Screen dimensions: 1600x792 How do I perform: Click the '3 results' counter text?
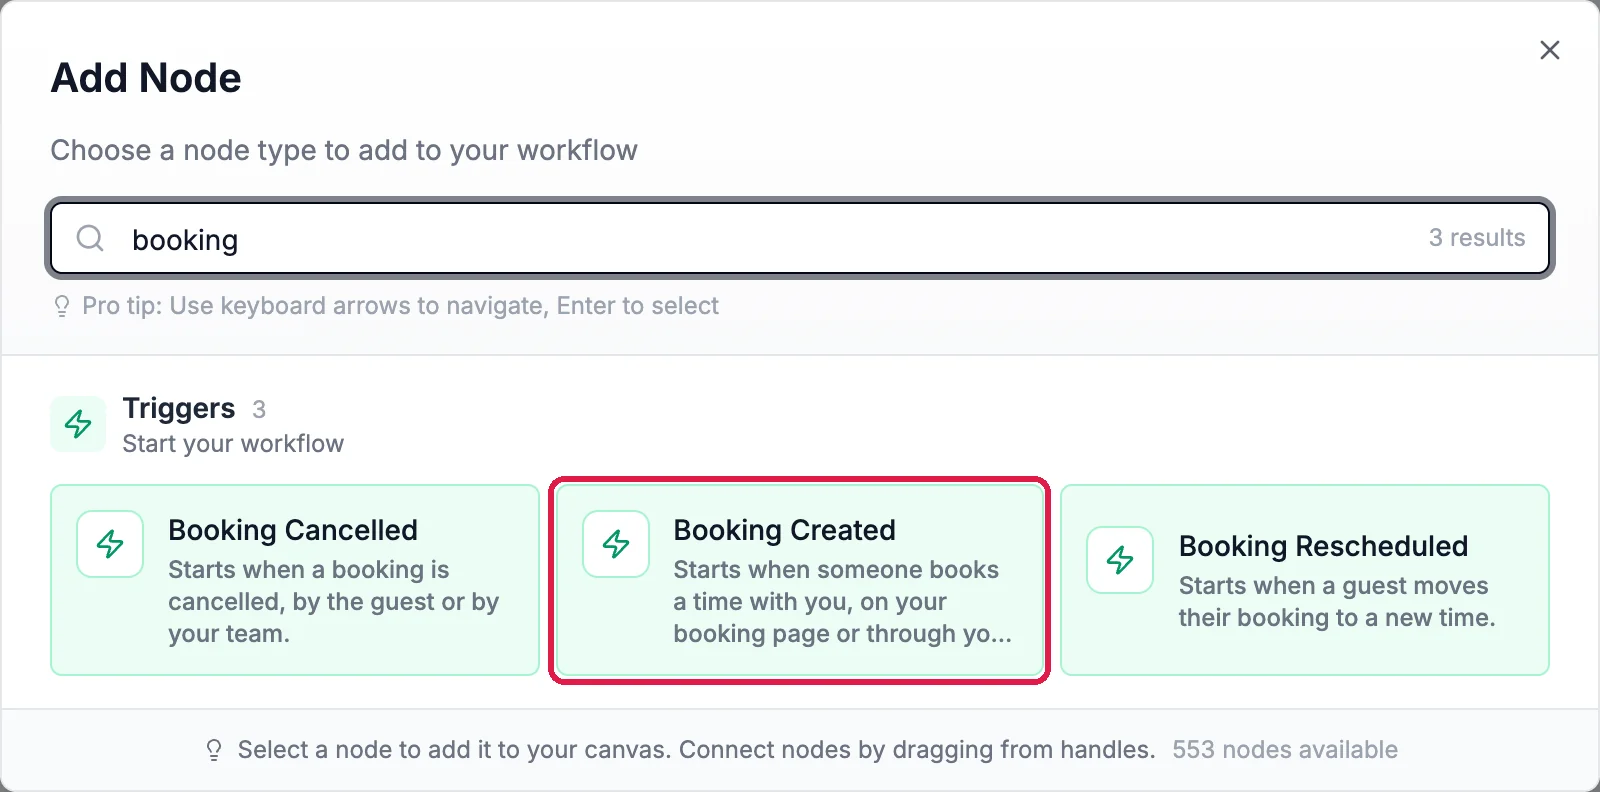click(x=1477, y=238)
